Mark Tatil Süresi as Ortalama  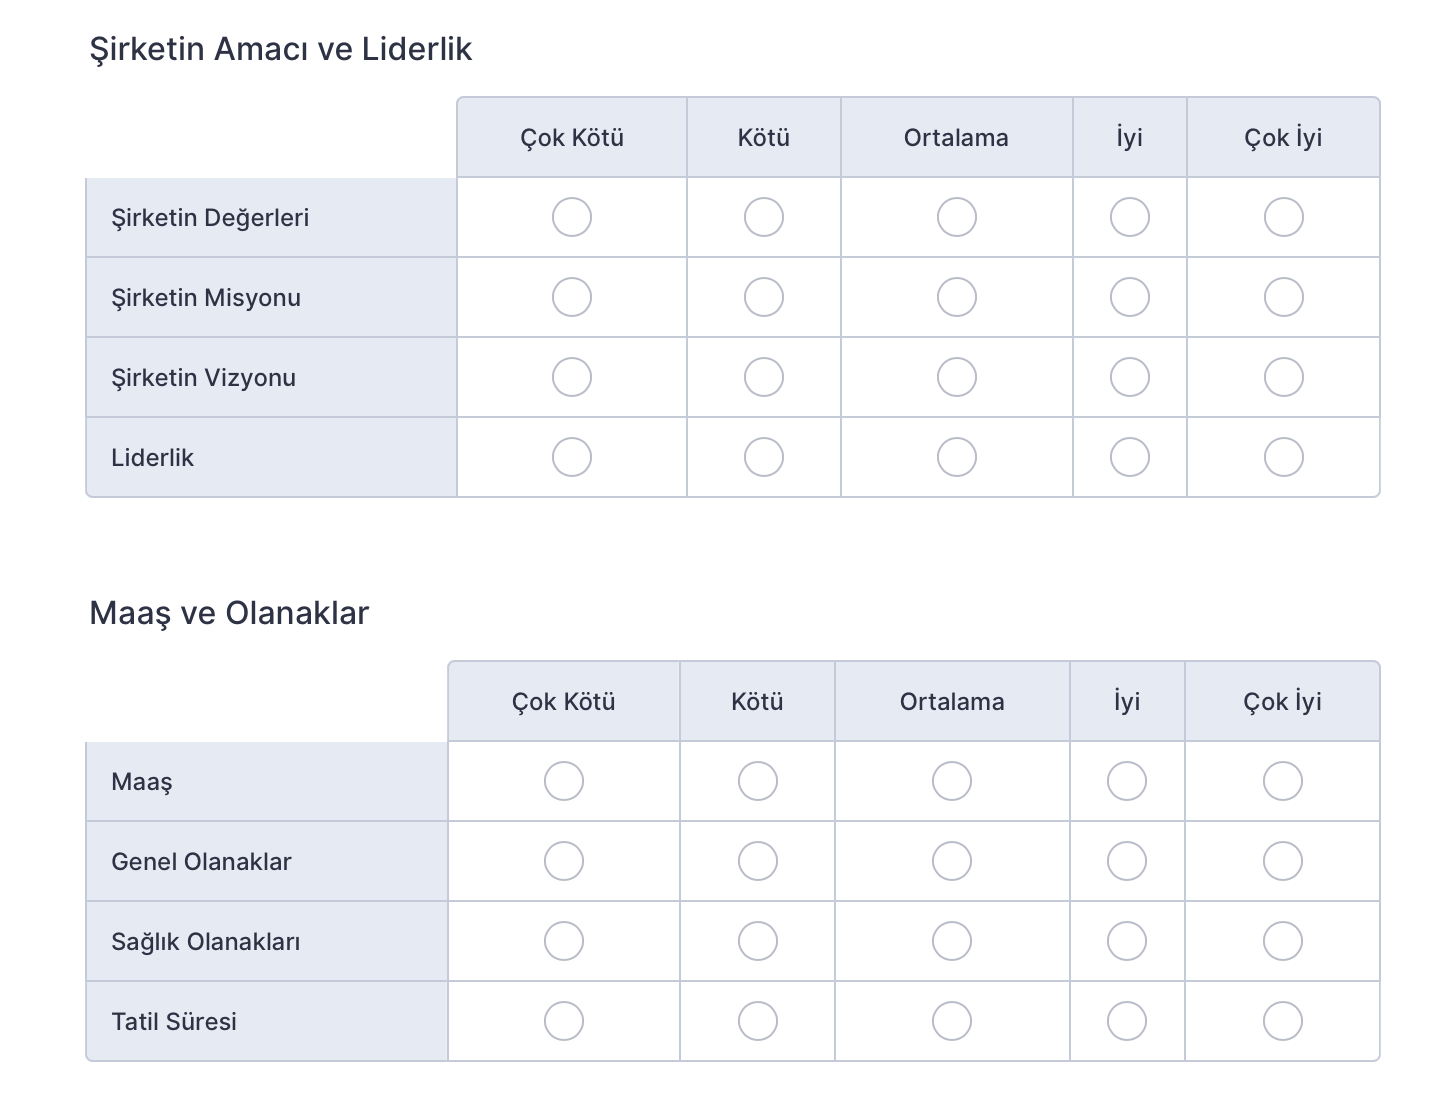pyautogui.click(x=951, y=1021)
